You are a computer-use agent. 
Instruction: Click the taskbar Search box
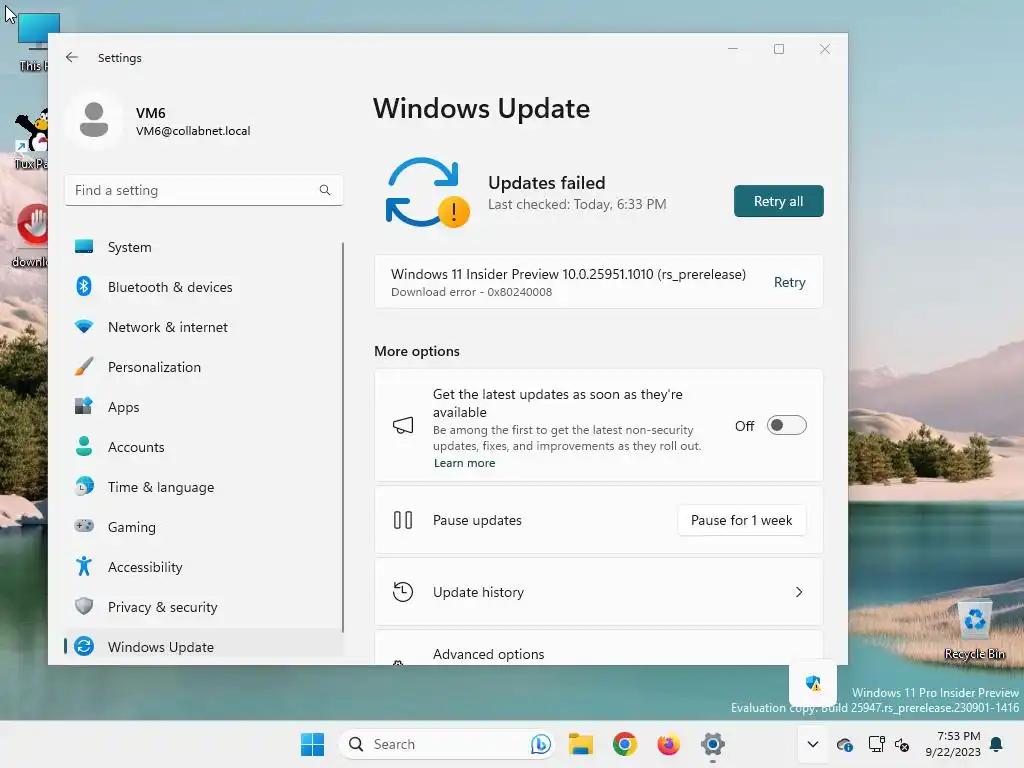coord(447,744)
